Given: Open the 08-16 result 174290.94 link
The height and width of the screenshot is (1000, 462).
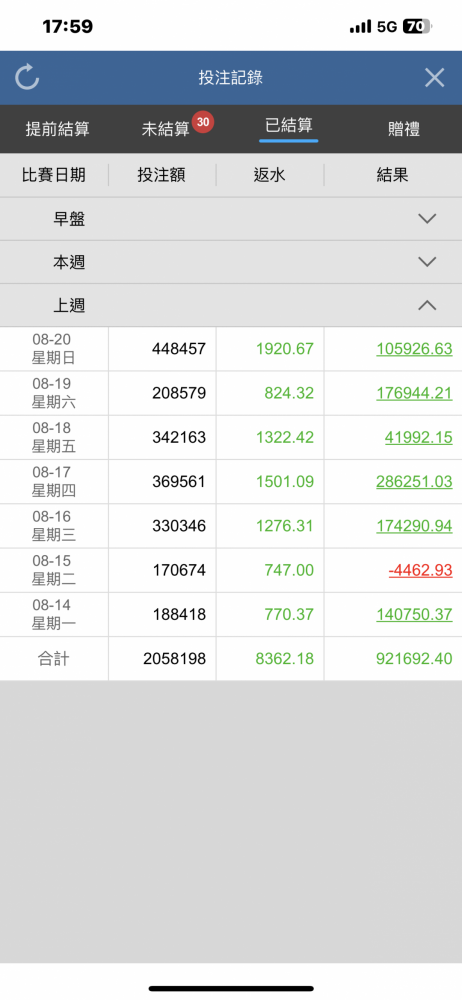Looking at the screenshot, I should [414, 526].
